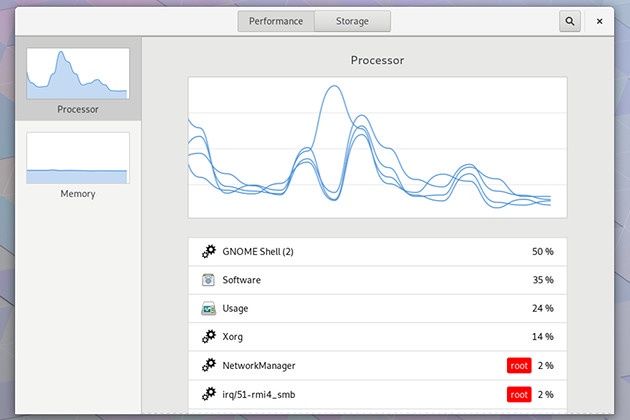The image size is (630, 420).
Task: Click the Processor sidebar label
Action: coord(78,109)
